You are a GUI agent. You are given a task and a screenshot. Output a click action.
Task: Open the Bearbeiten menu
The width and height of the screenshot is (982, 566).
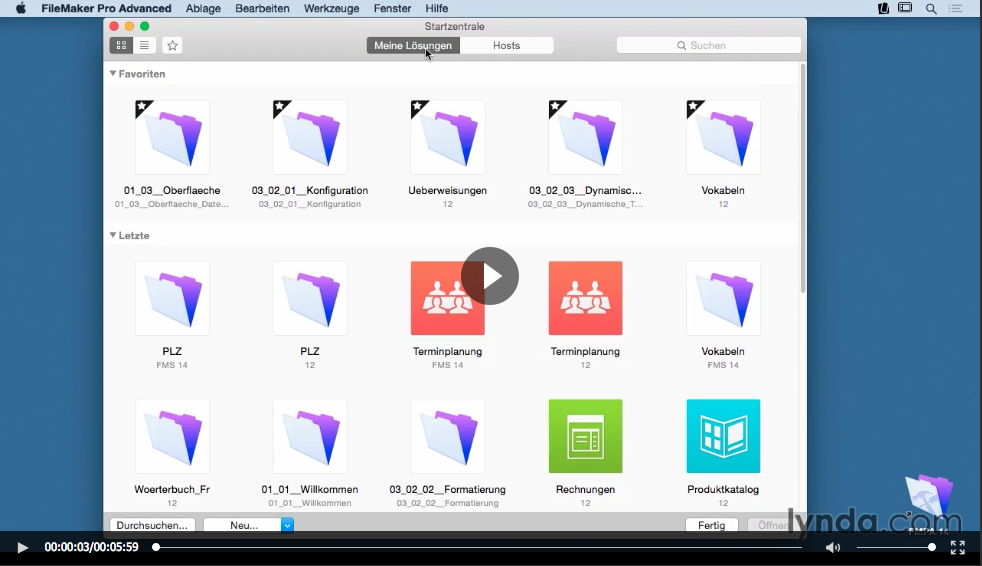click(262, 8)
